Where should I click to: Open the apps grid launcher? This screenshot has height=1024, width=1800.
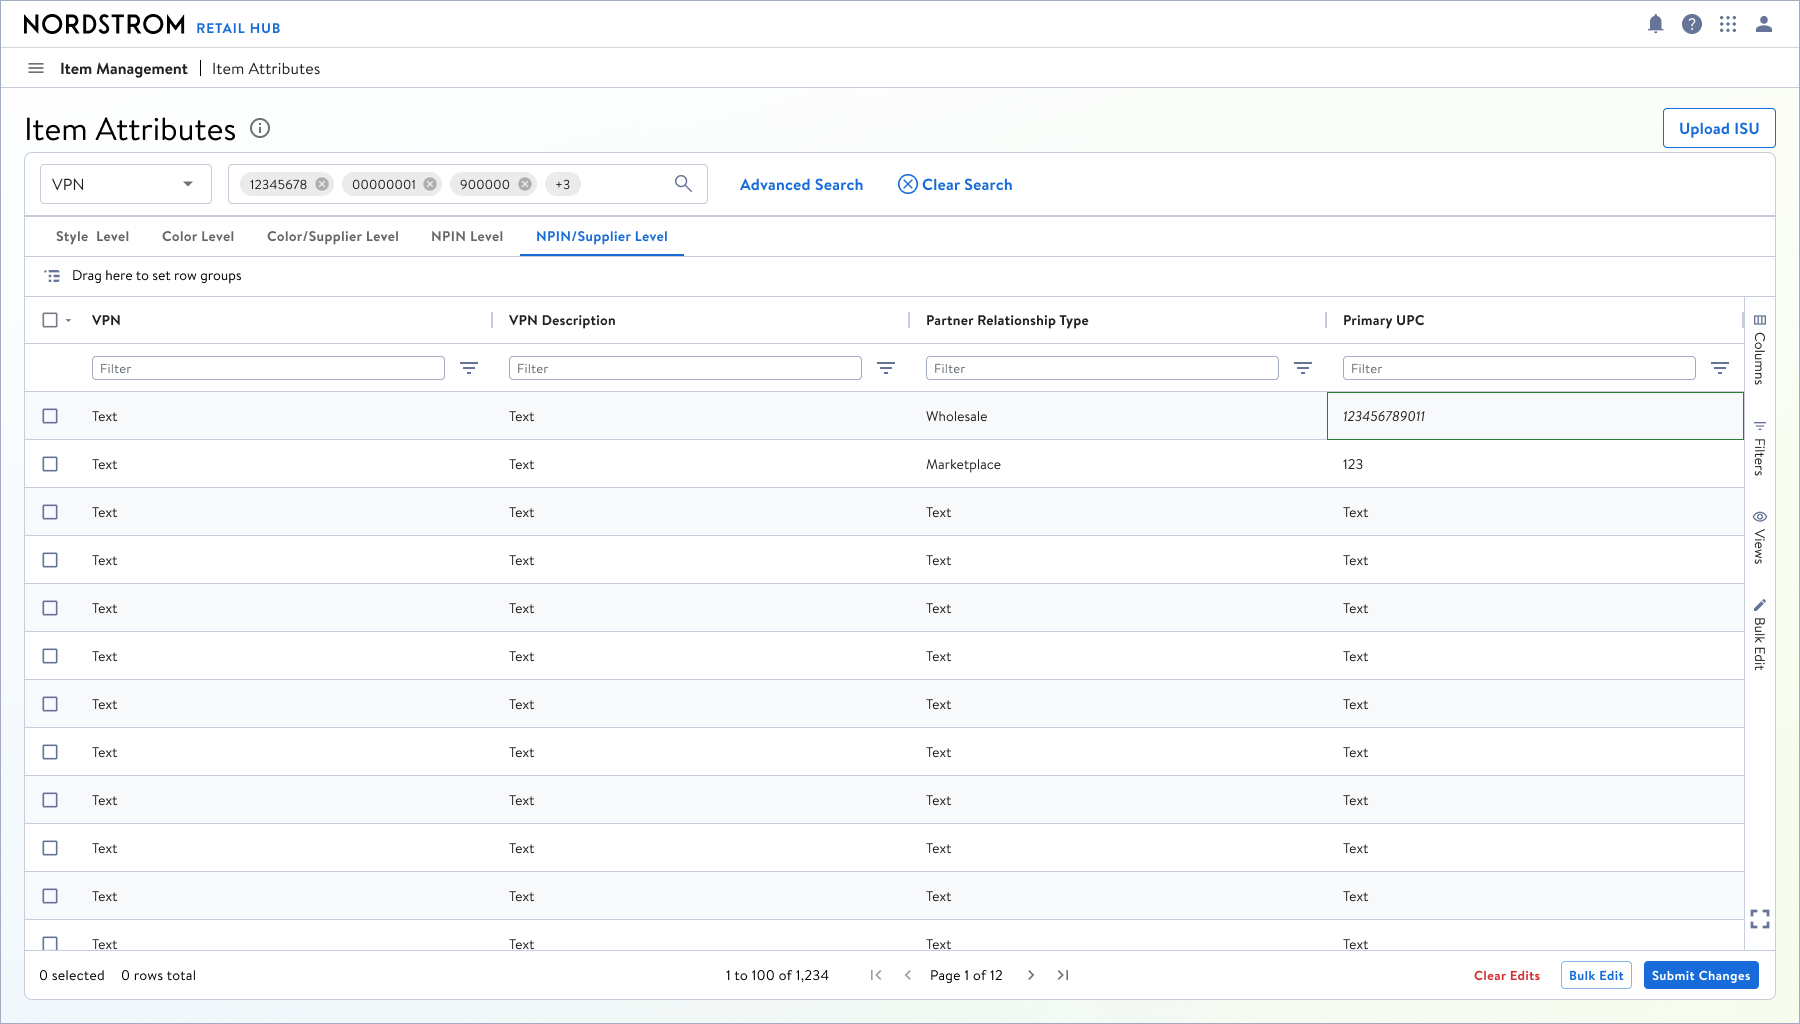tap(1728, 24)
